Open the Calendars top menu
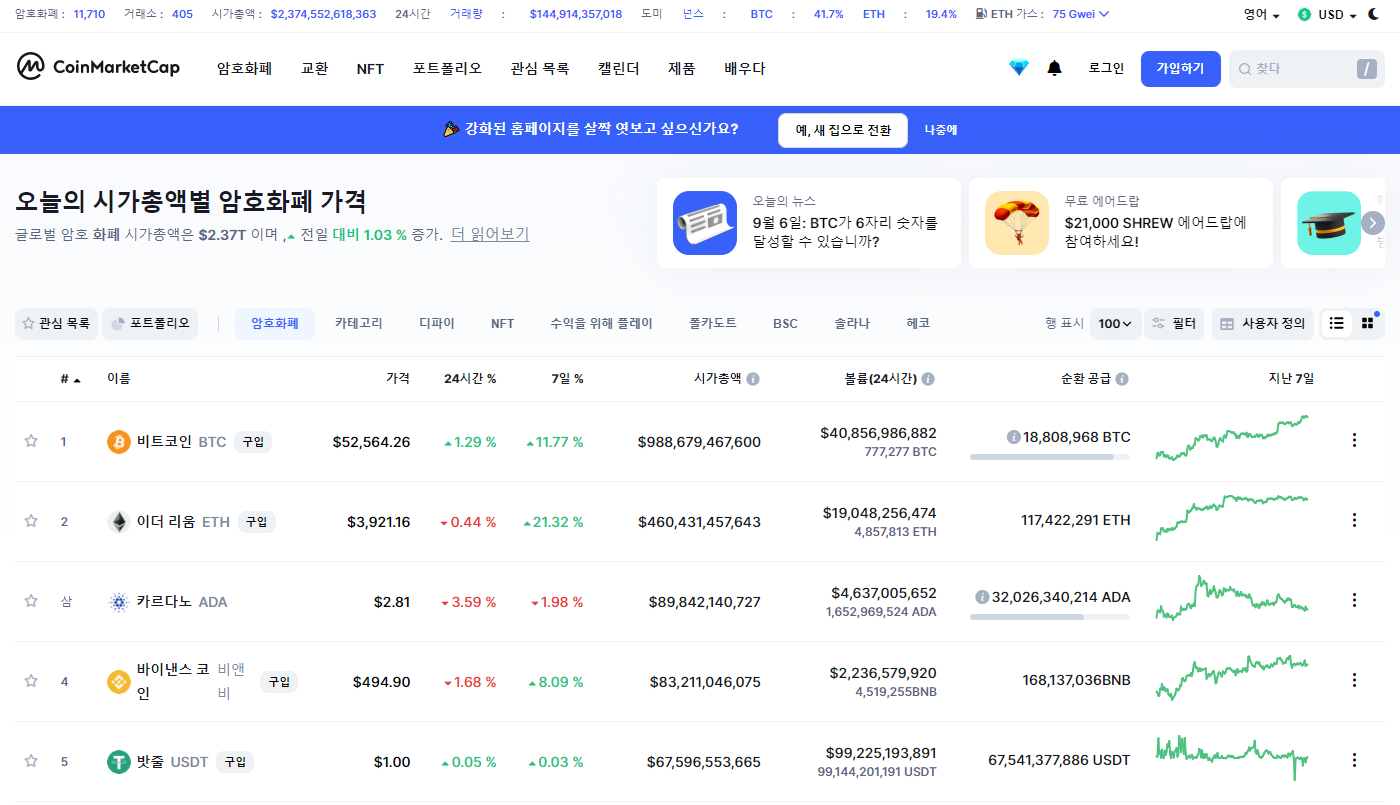Screen dimensions: 1400x805 619,68
